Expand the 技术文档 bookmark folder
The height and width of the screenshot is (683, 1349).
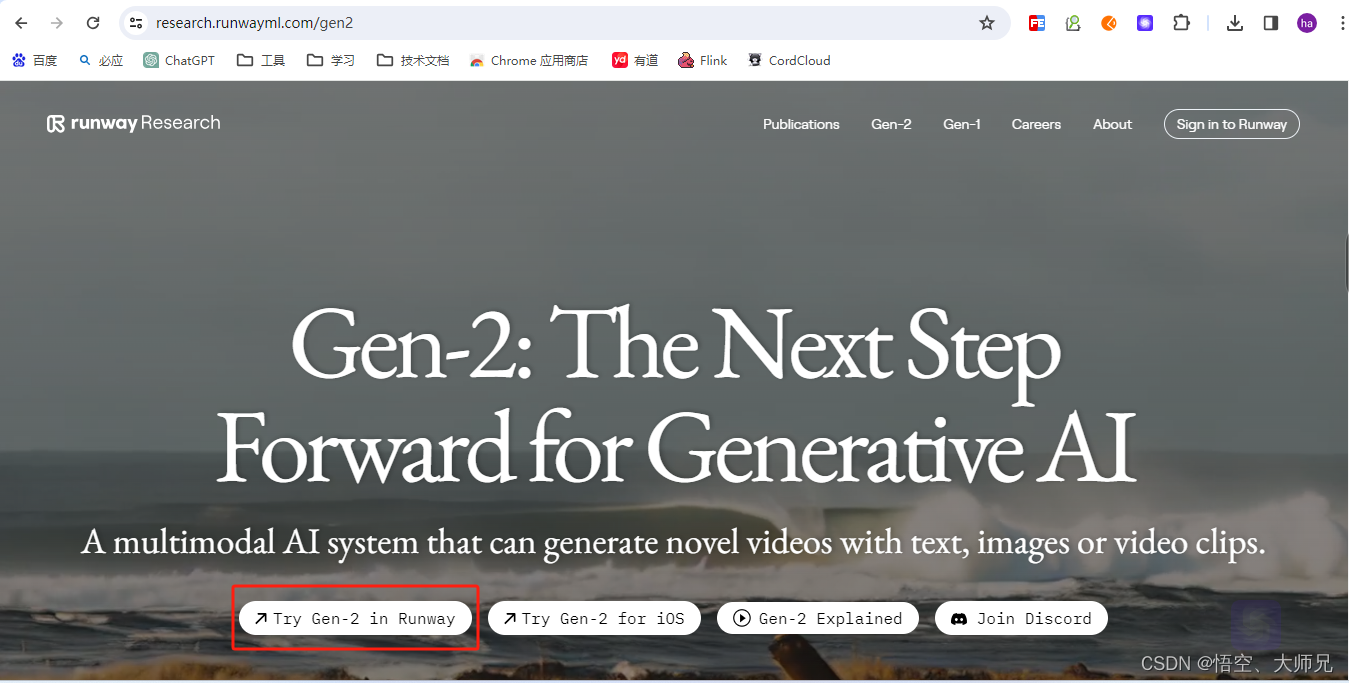413,61
